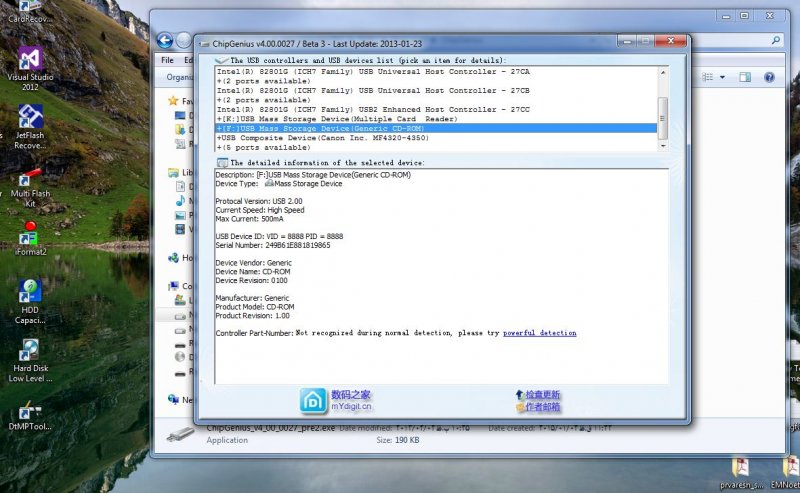
Task: Click device list scrollbar thumb
Action: pos(663,118)
